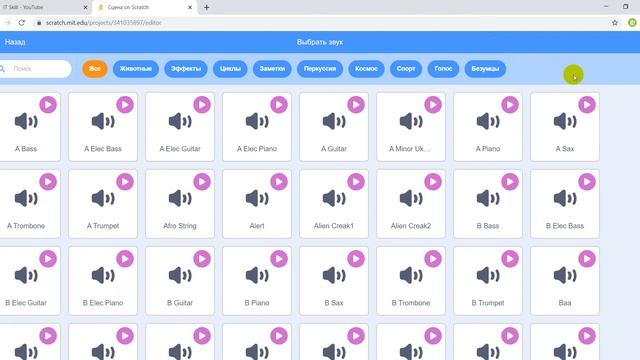640x360 pixels.
Task: Choose the A Elec Guitar speaker icon
Action: coord(180,122)
